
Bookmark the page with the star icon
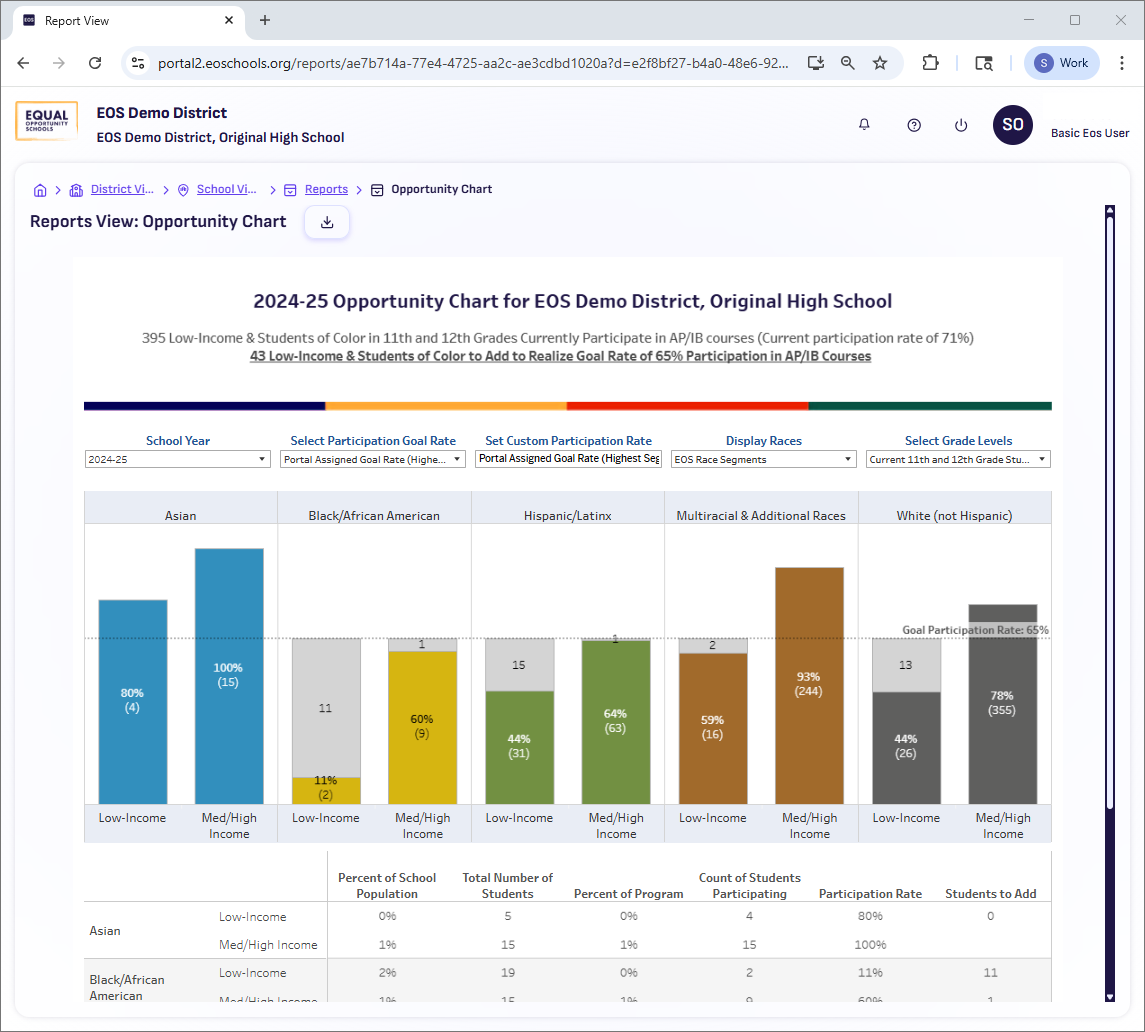click(880, 62)
